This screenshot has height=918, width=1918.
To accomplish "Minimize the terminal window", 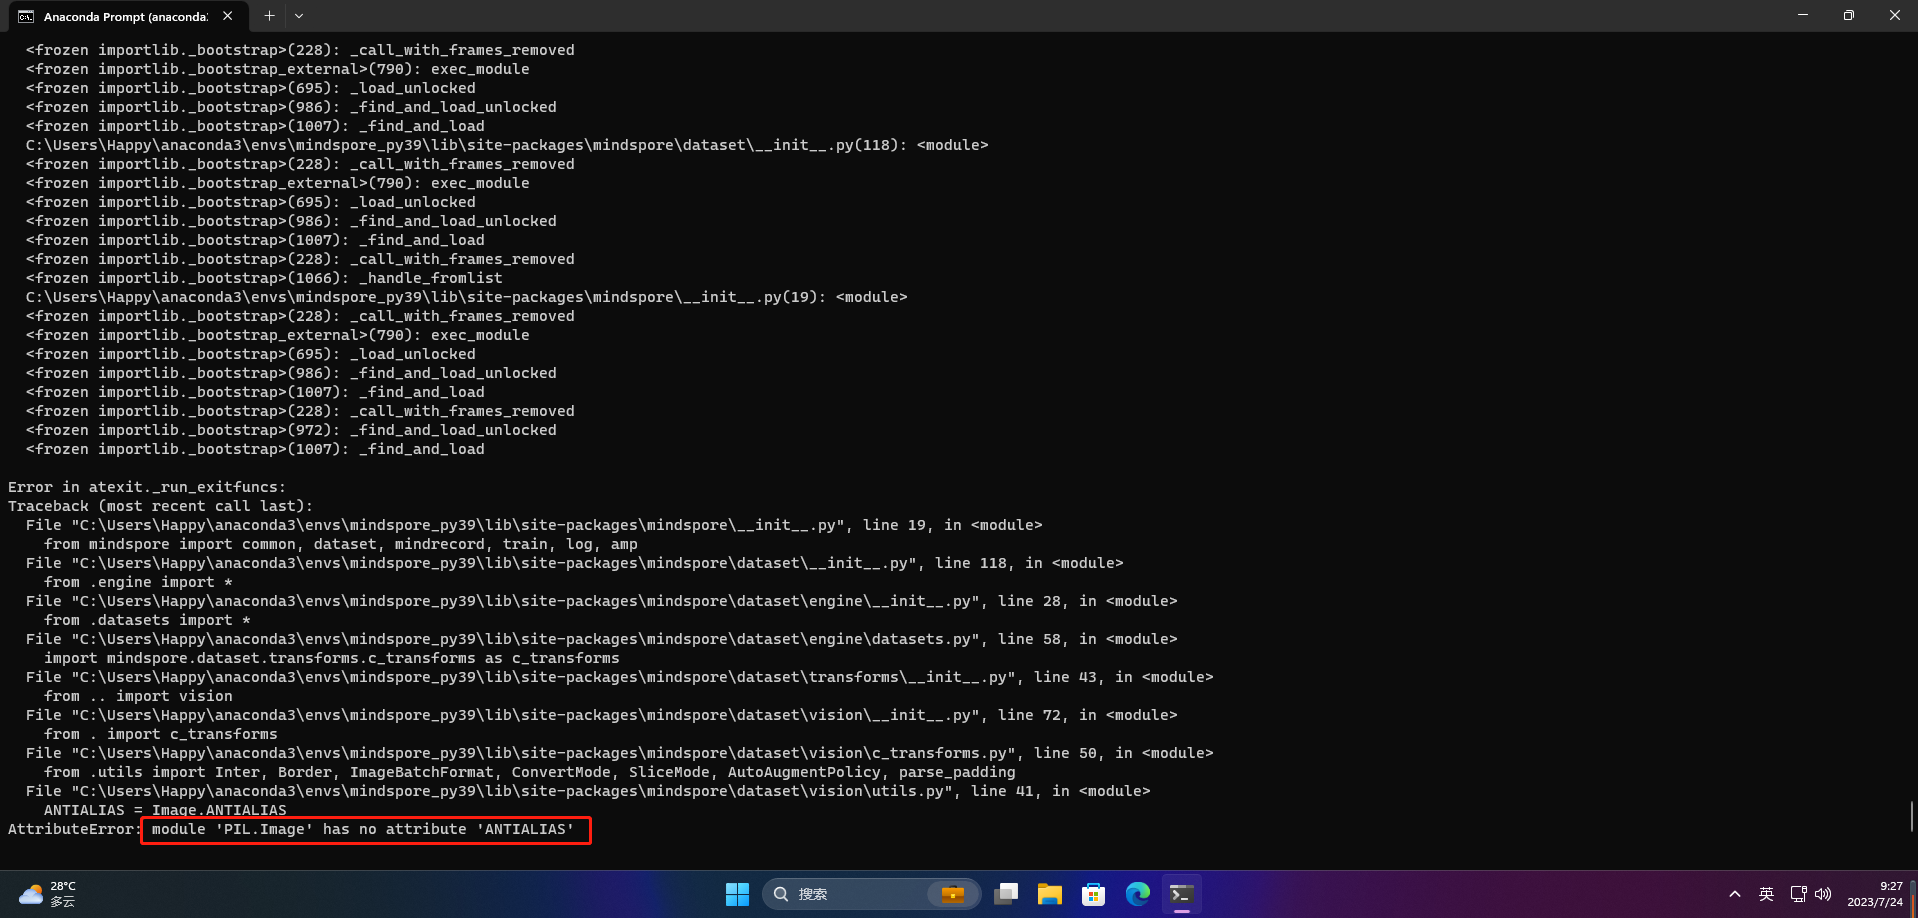I will click(1803, 15).
